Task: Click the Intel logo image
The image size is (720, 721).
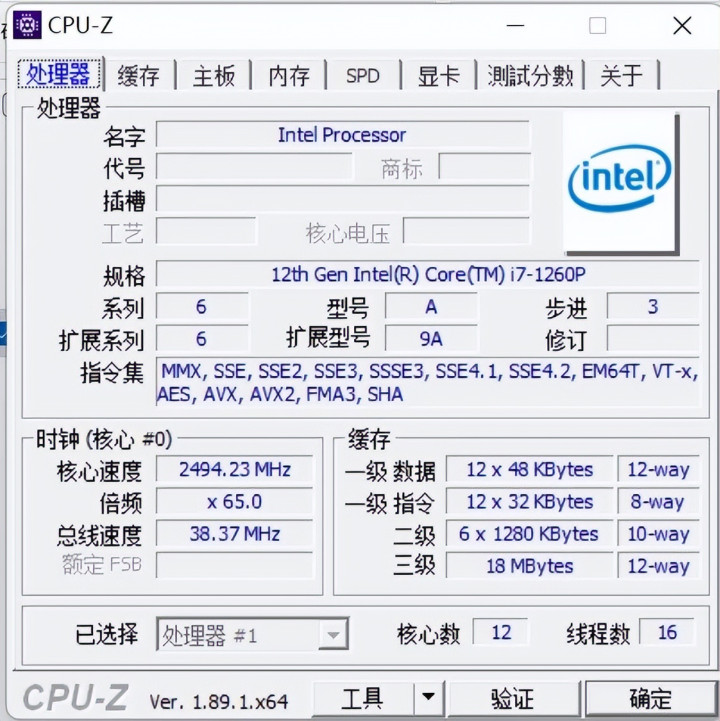Action: tap(621, 183)
